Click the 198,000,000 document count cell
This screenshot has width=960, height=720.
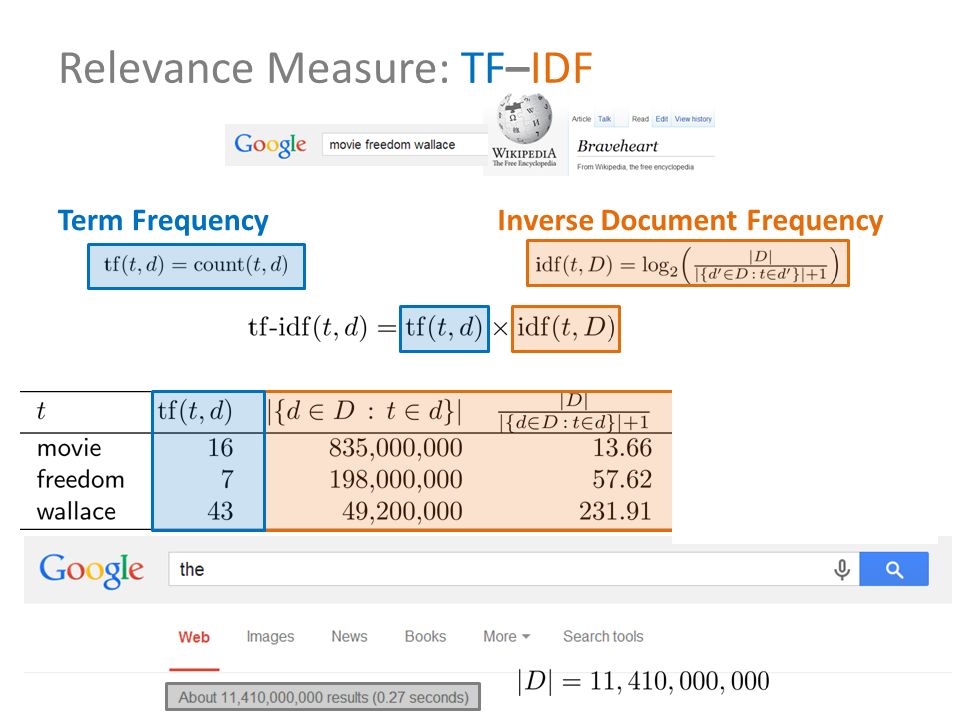[x=396, y=480]
